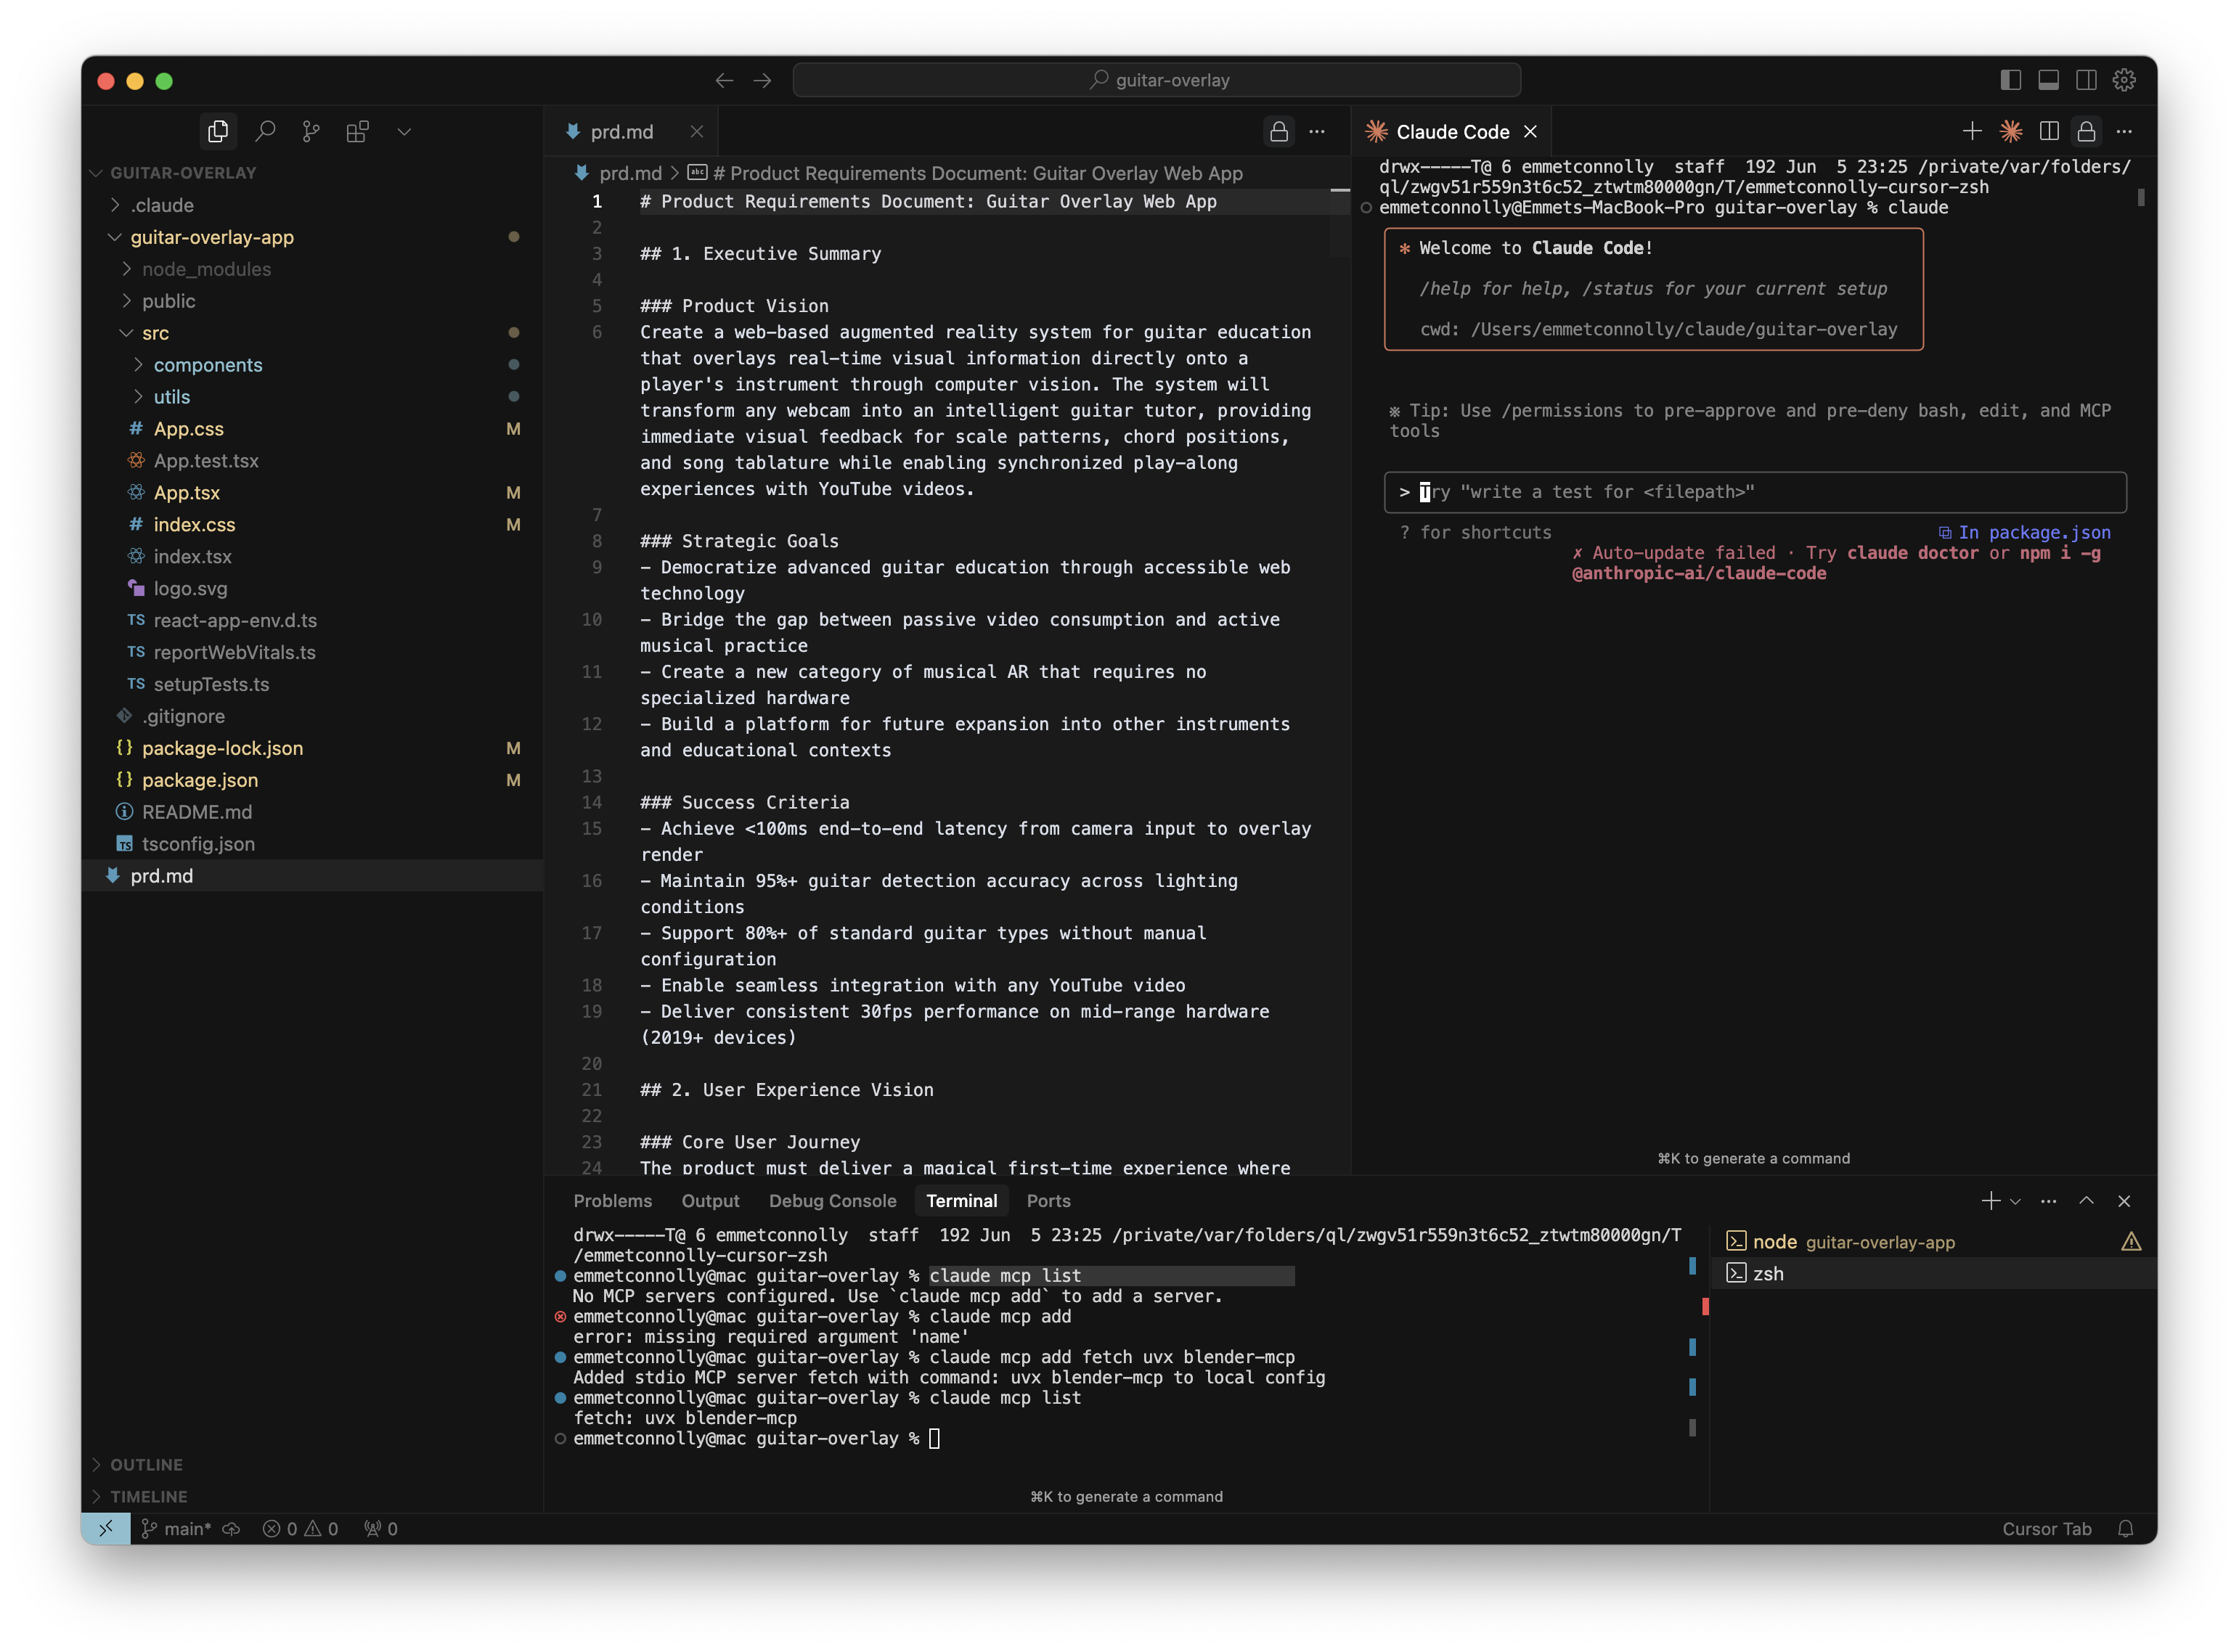Open reportWebVitals.ts file
This screenshot has width=2239, height=1652.
point(312,652)
